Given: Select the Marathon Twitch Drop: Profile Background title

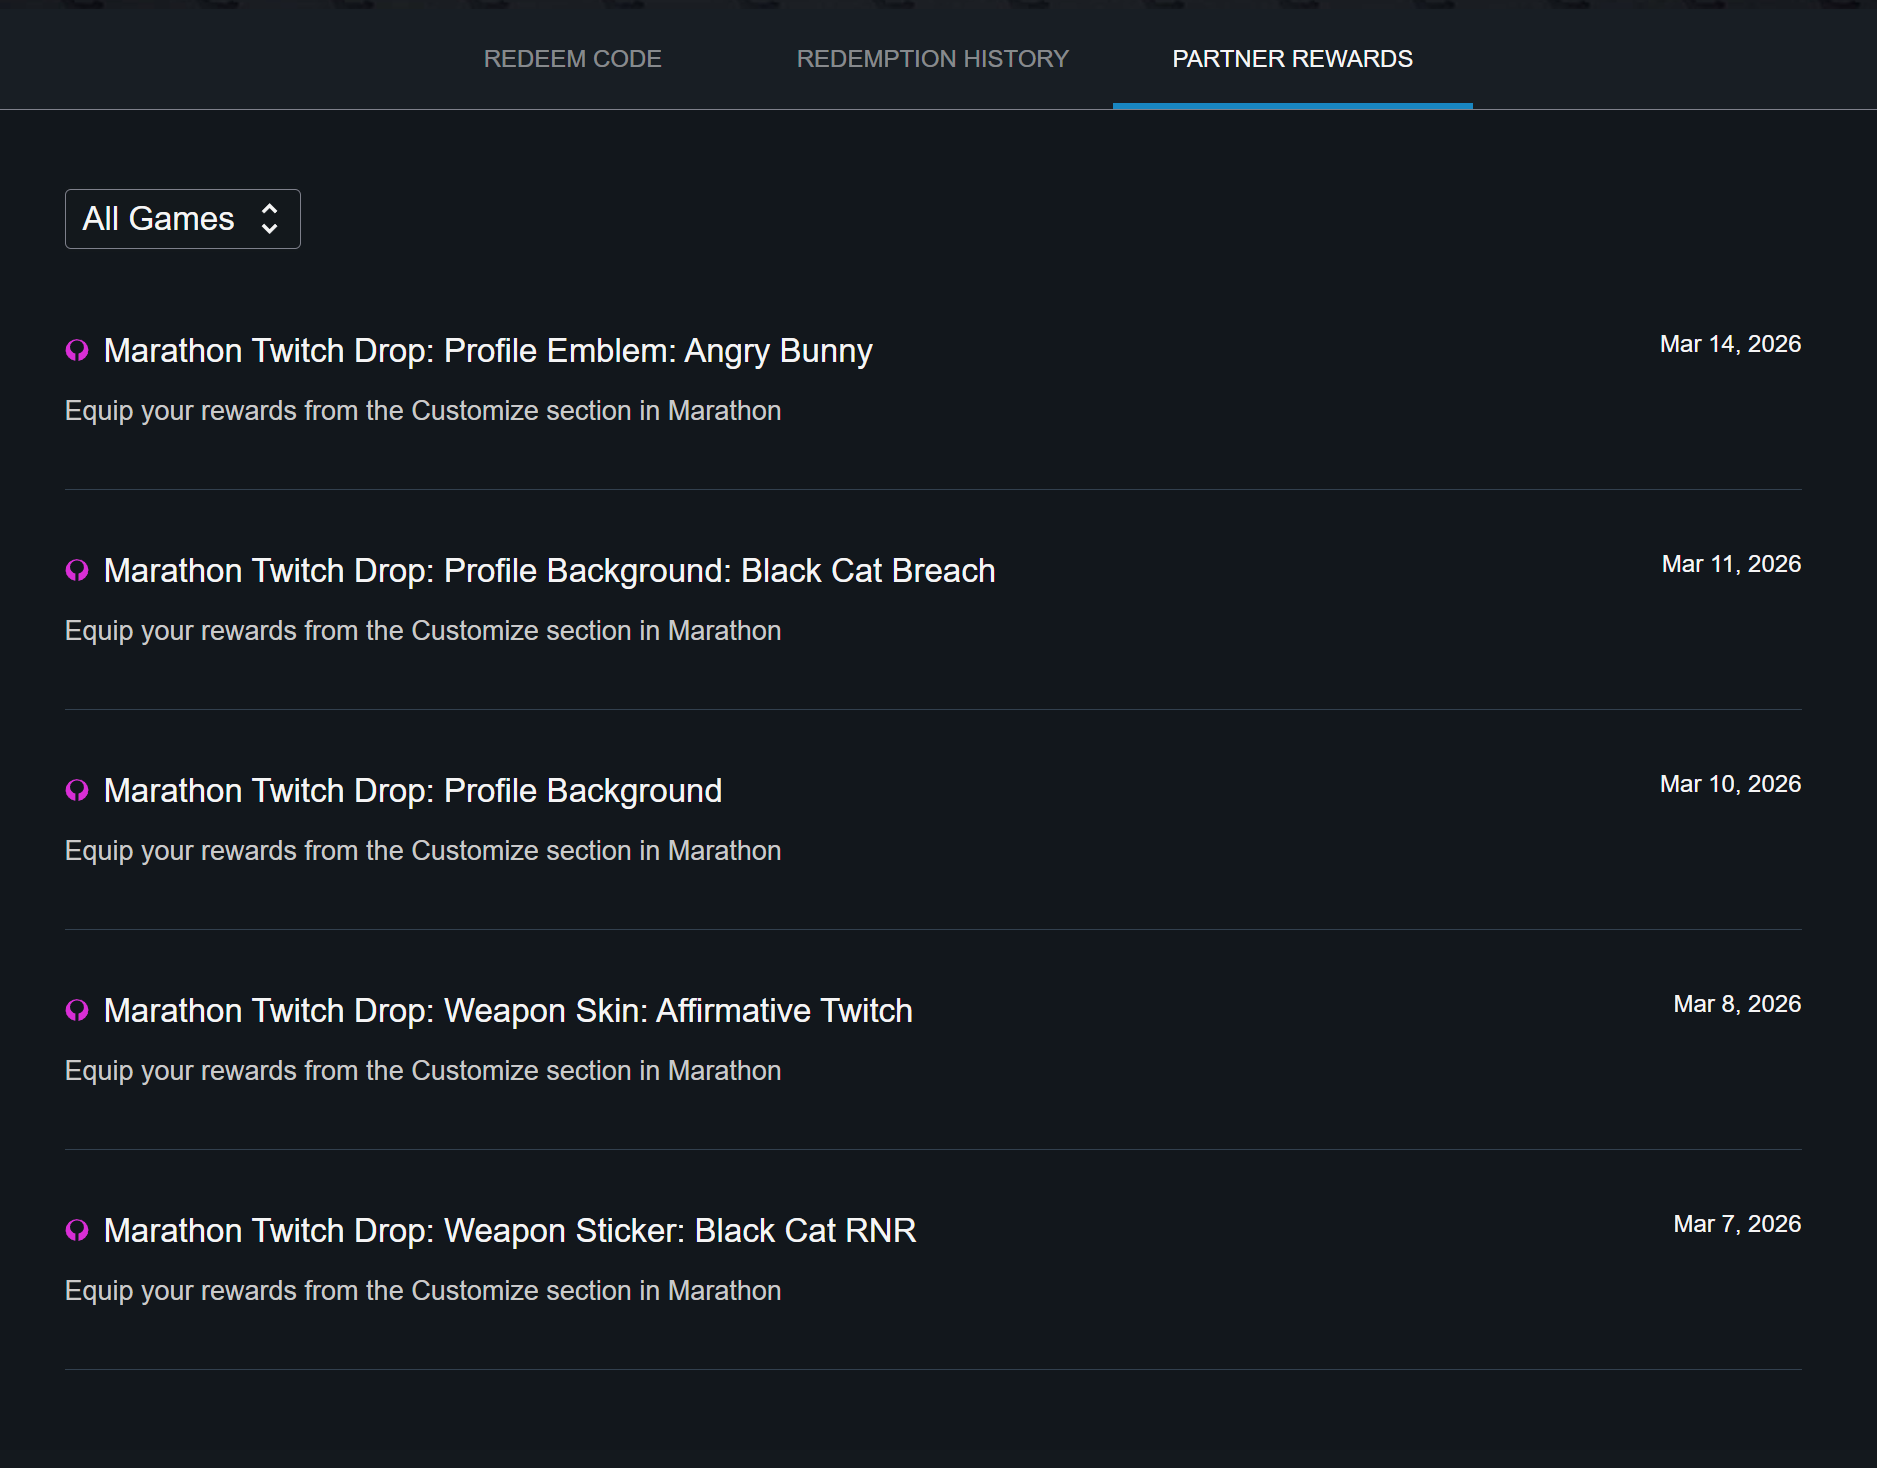Looking at the screenshot, I should 412,791.
